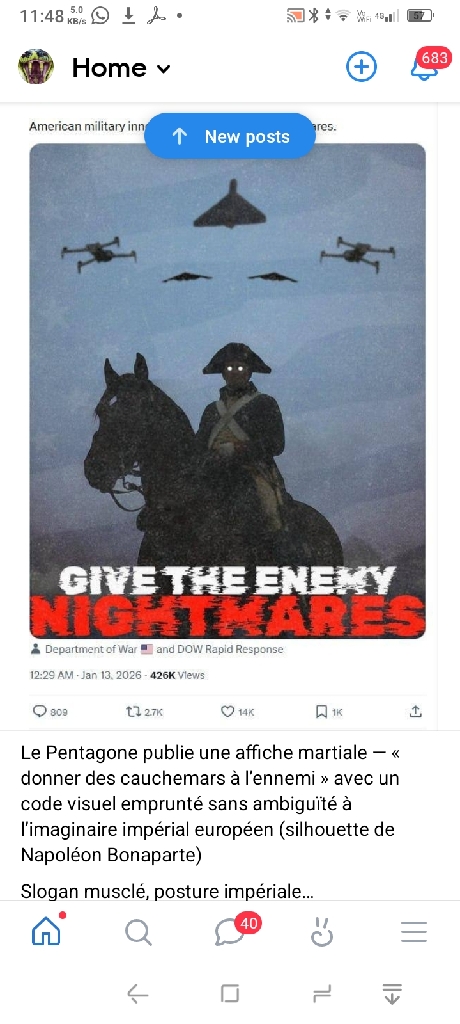Open Chat messages with 40 badge

pos(230,932)
